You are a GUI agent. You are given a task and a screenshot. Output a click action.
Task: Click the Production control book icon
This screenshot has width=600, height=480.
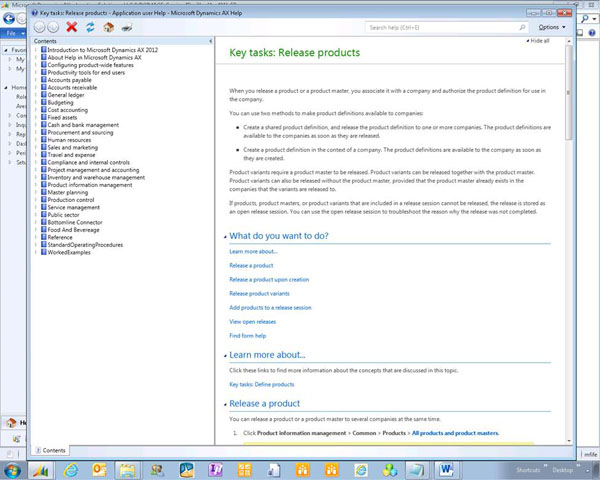point(44,200)
